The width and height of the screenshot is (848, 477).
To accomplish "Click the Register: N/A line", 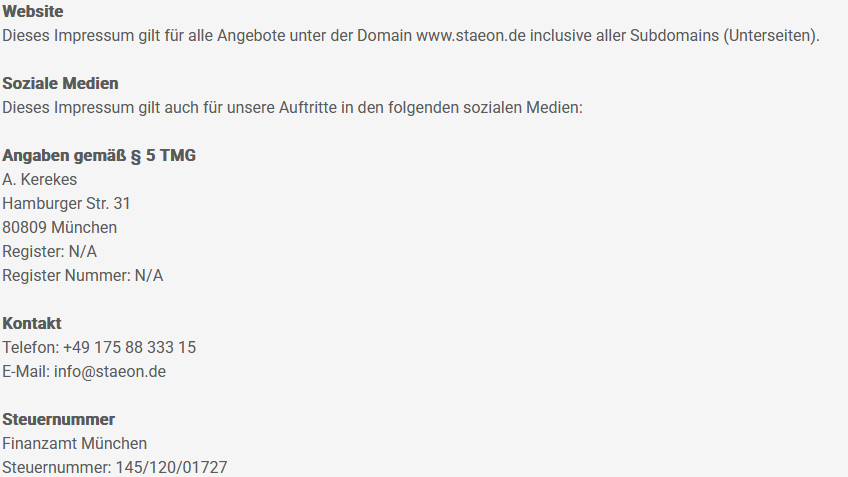I will 50,252.
